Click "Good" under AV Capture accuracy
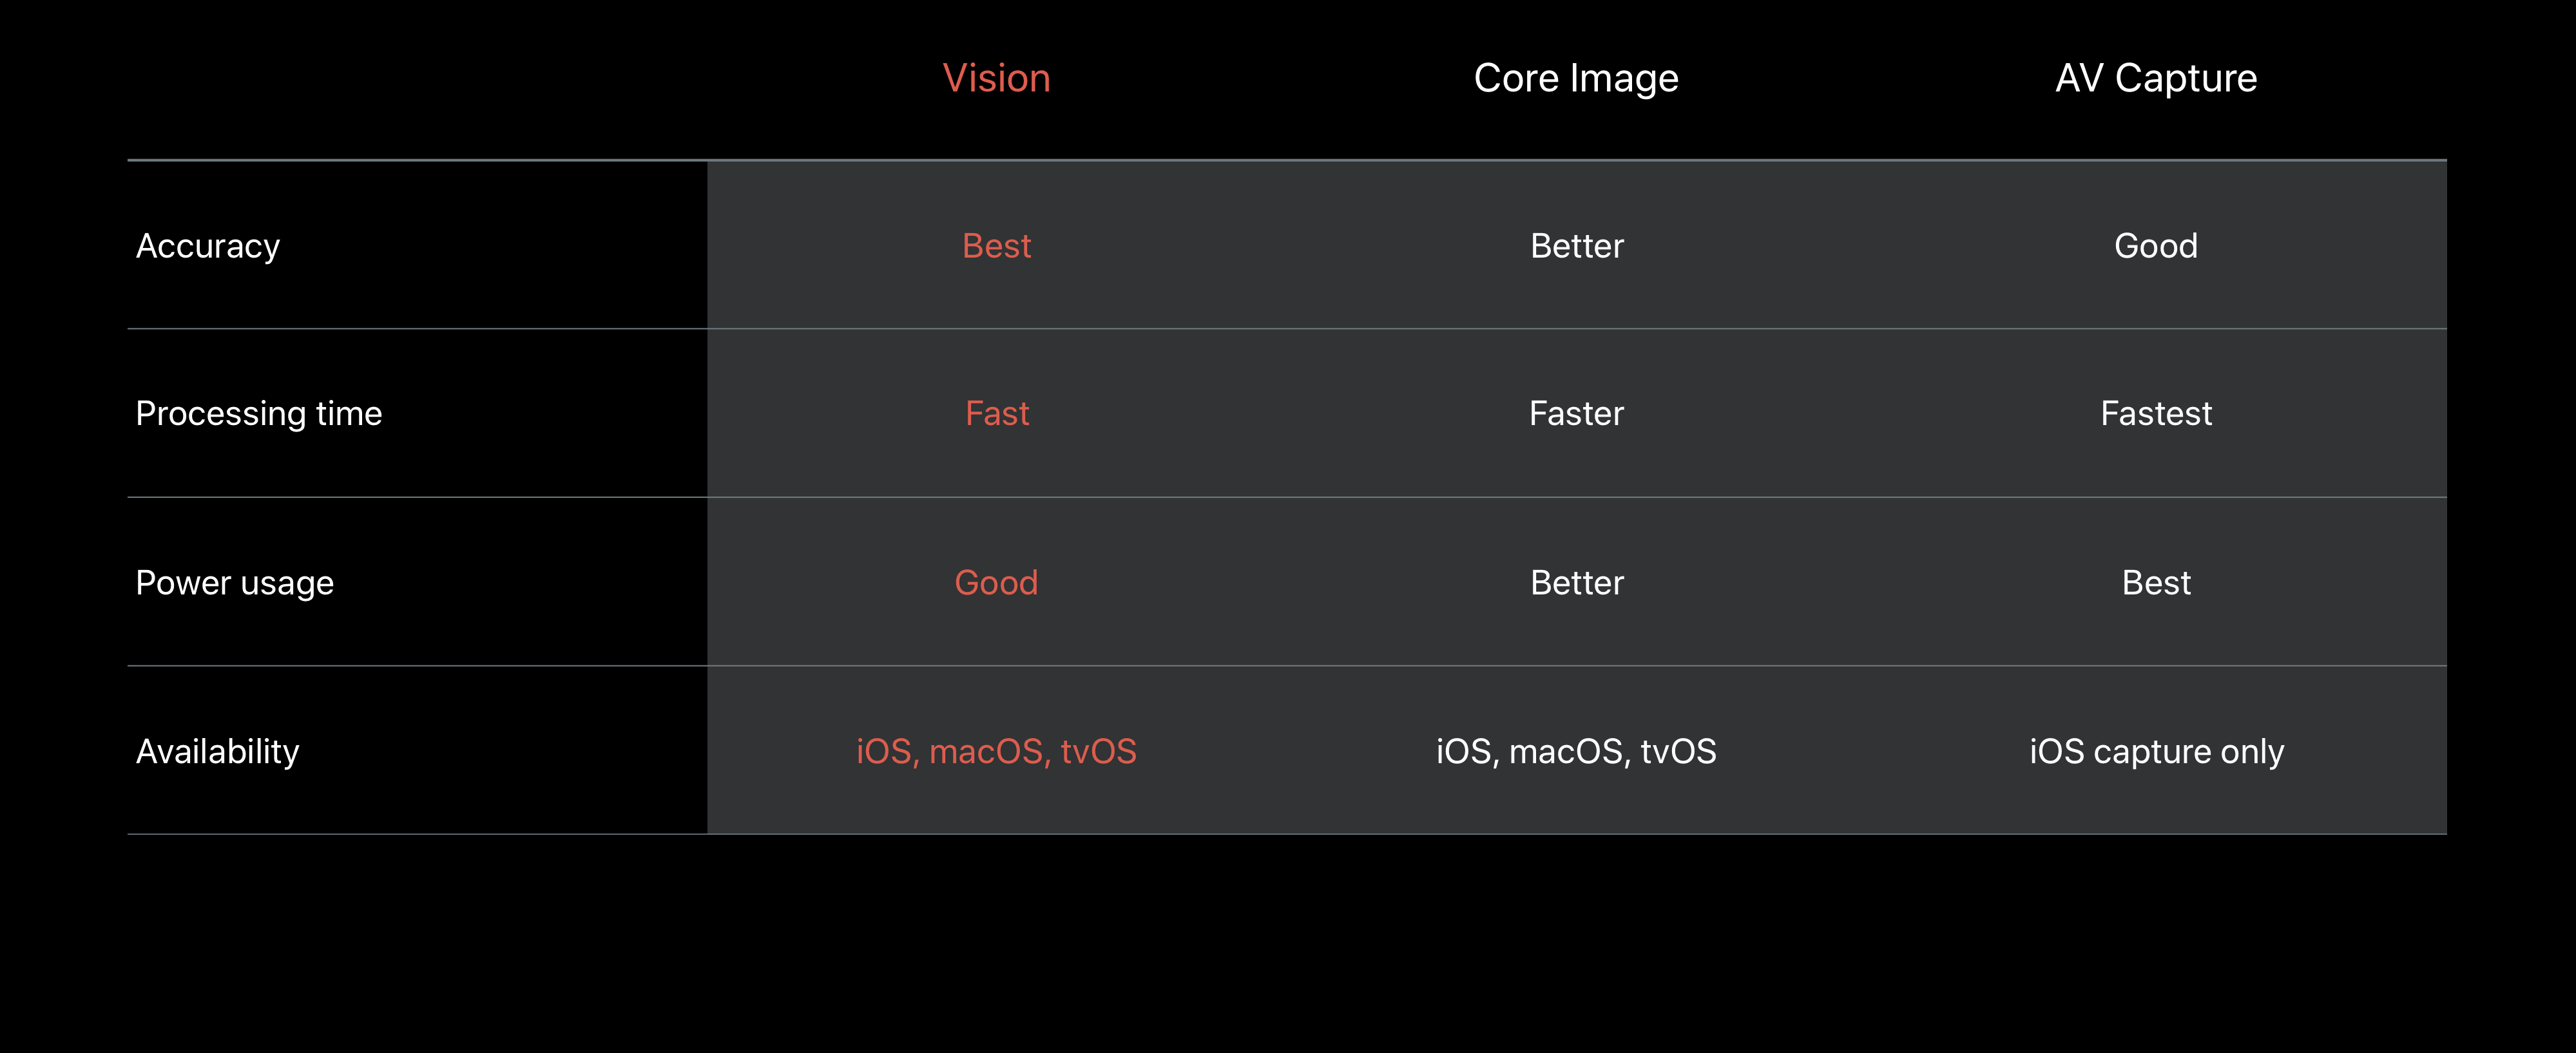 click(2155, 246)
